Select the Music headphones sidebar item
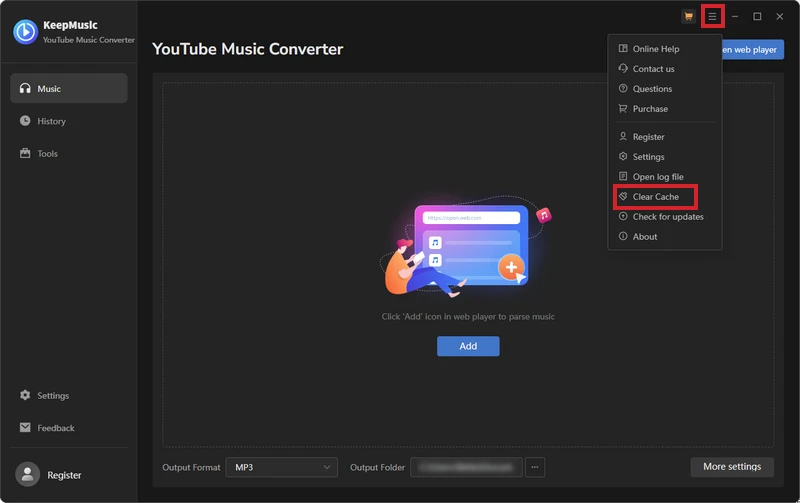The height and width of the screenshot is (503, 800). 69,88
